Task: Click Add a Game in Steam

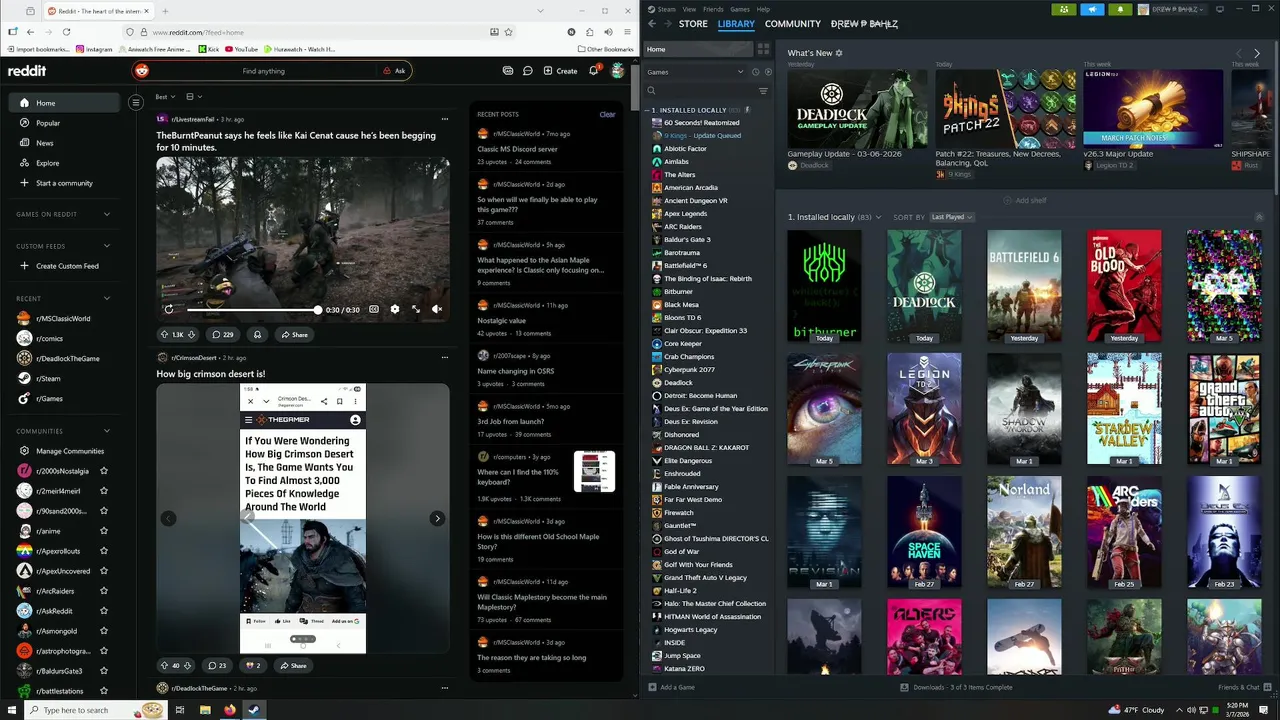Action: (x=671, y=687)
